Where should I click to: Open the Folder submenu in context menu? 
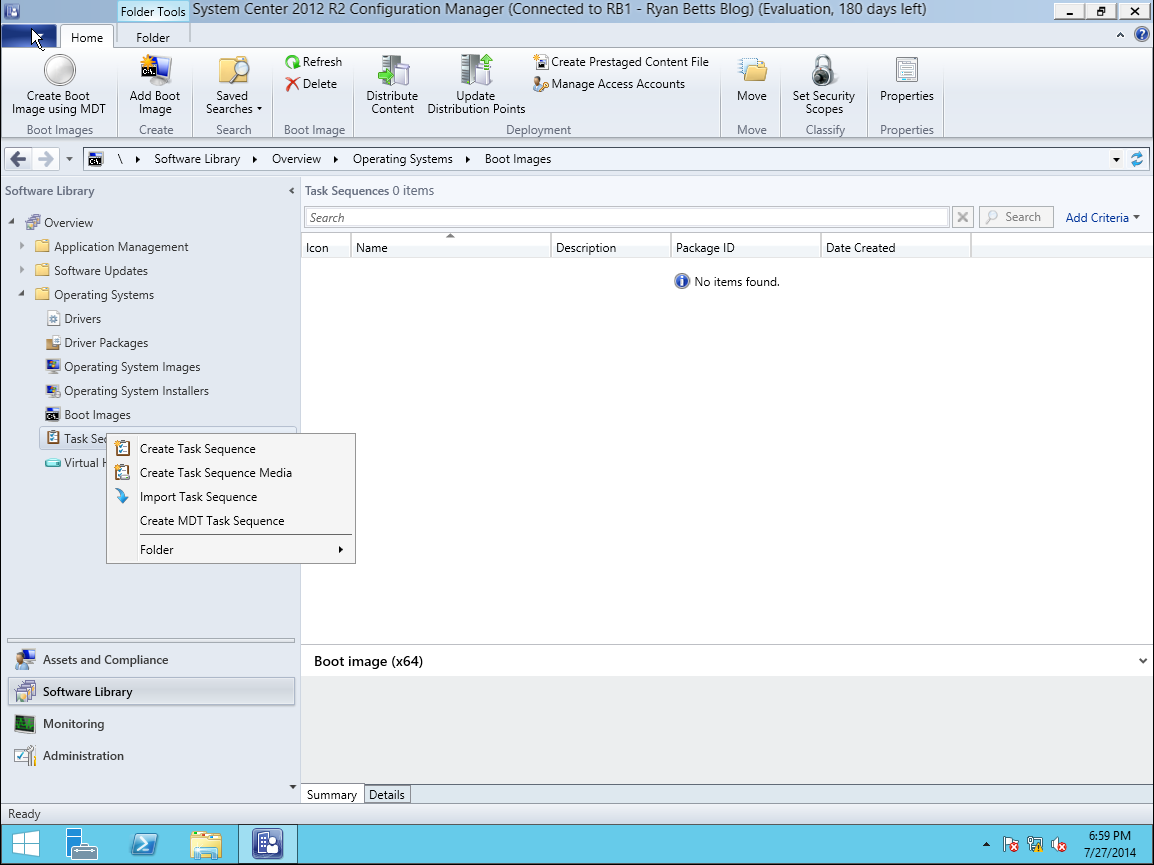(231, 550)
